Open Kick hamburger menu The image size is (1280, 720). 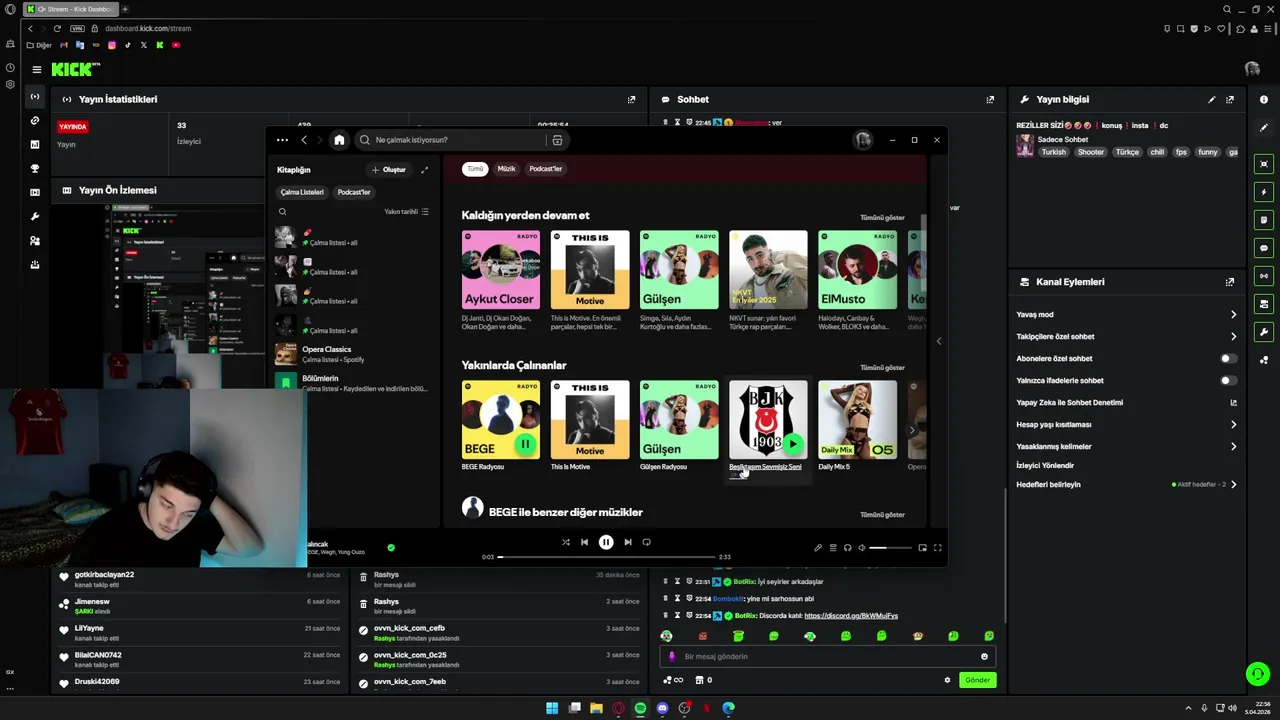tap(36, 70)
